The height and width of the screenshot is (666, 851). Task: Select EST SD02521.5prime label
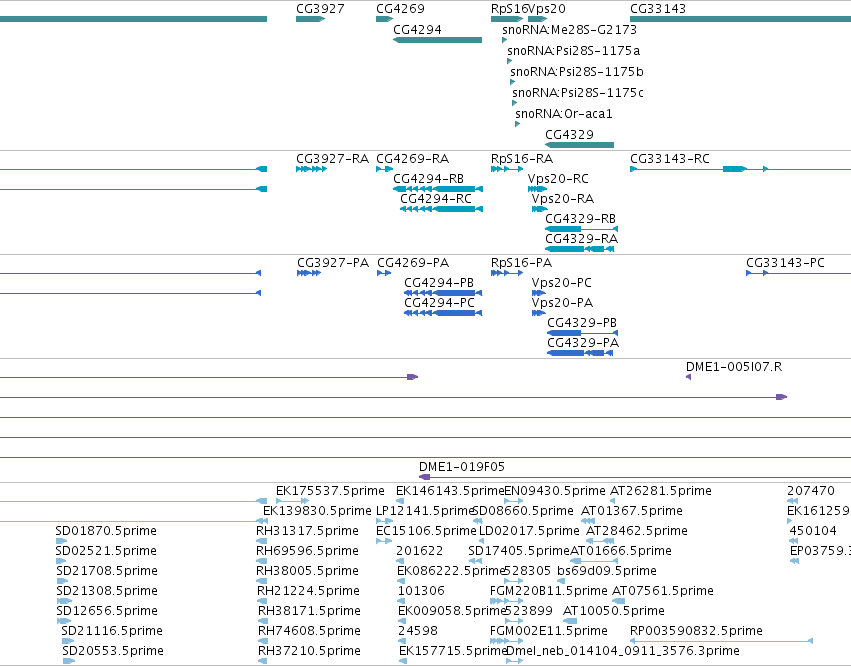coord(106,551)
